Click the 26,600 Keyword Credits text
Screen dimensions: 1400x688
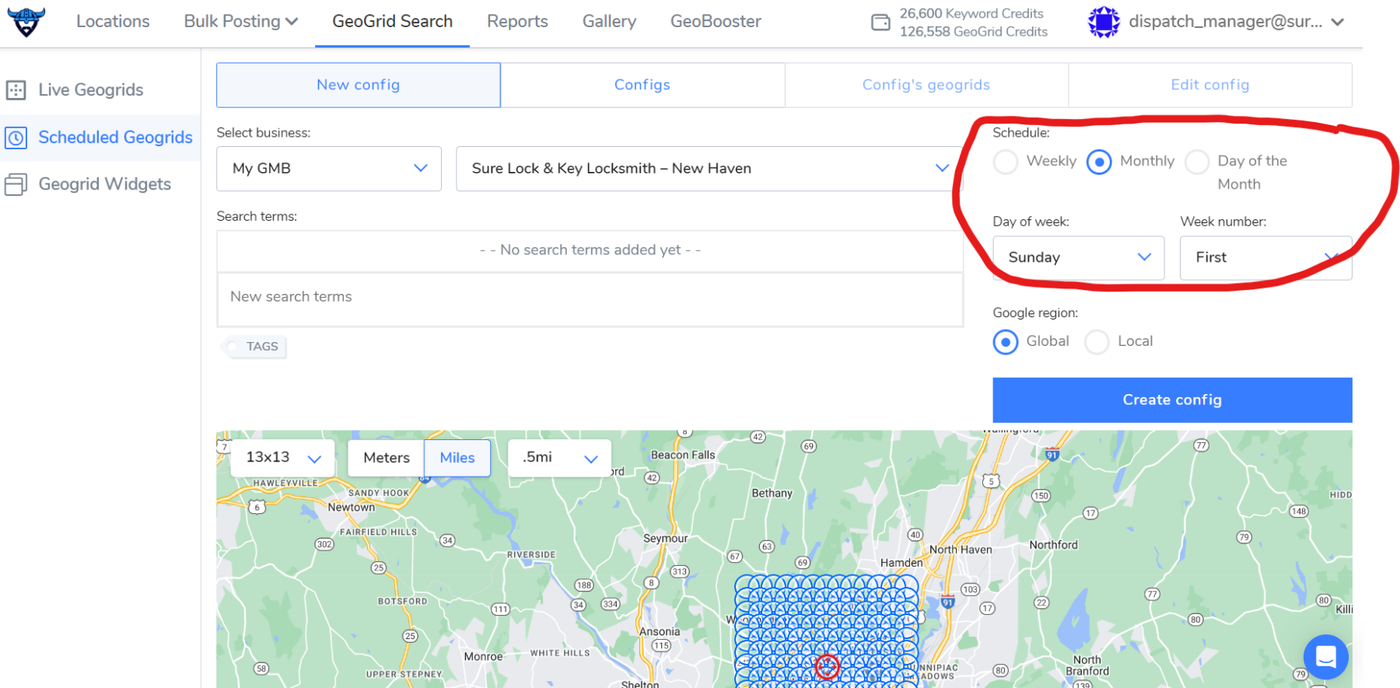[x=971, y=14]
